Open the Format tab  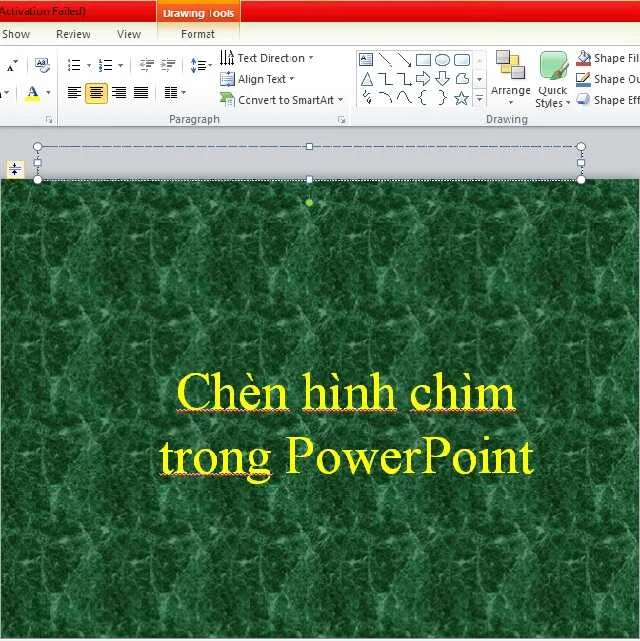tap(198, 34)
